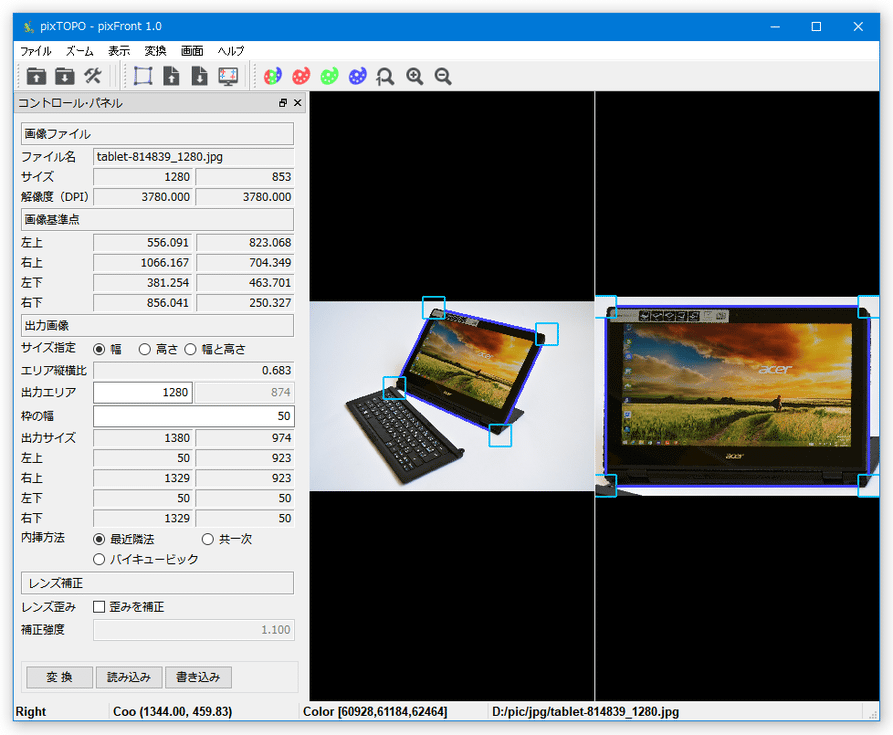This screenshot has width=893, height=735.
Task: Open the 表示 menu
Action: [x=119, y=51]
